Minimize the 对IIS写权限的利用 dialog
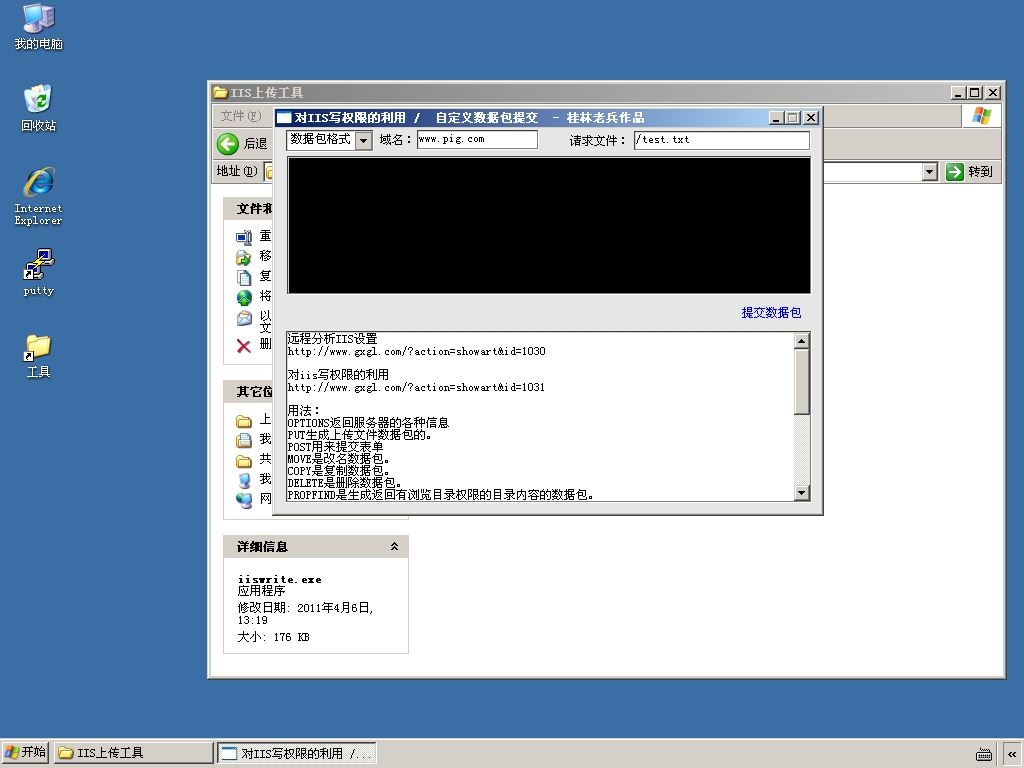Screen dimensions: 1024x768 775,118
